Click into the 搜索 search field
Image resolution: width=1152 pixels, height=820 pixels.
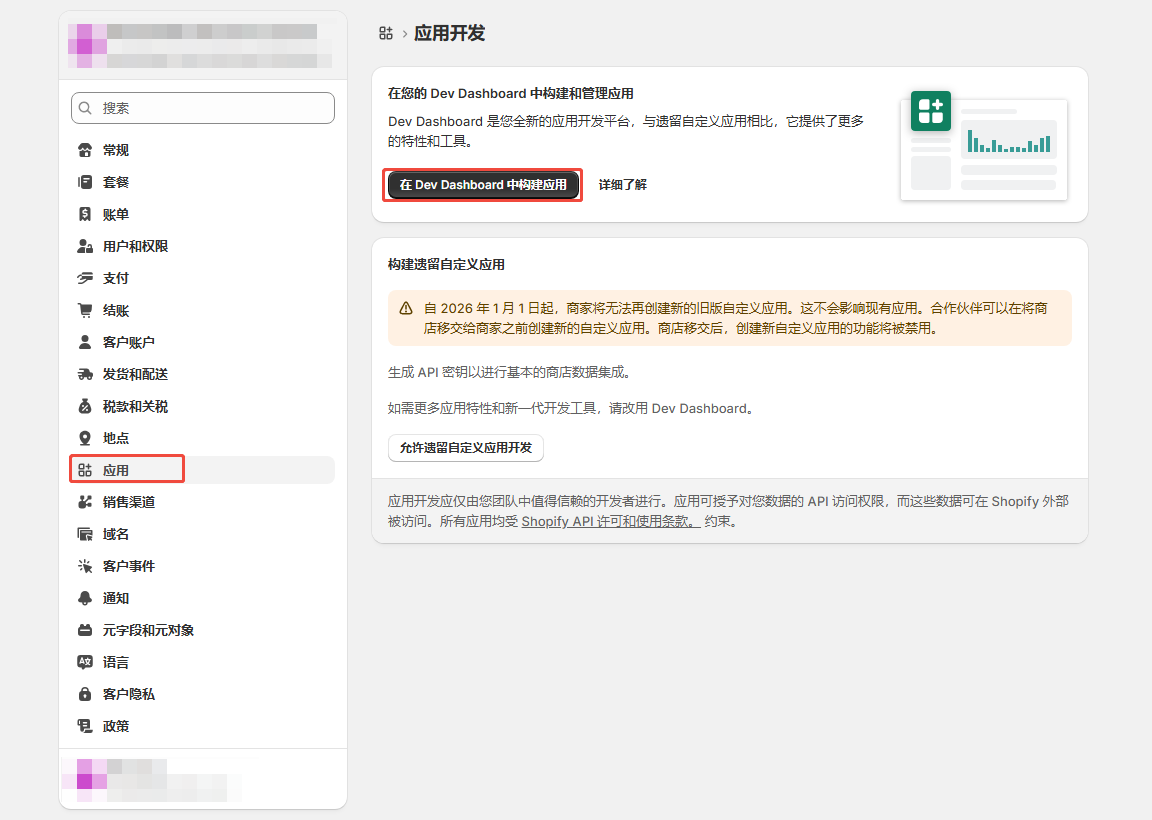(x=203, y=108)
